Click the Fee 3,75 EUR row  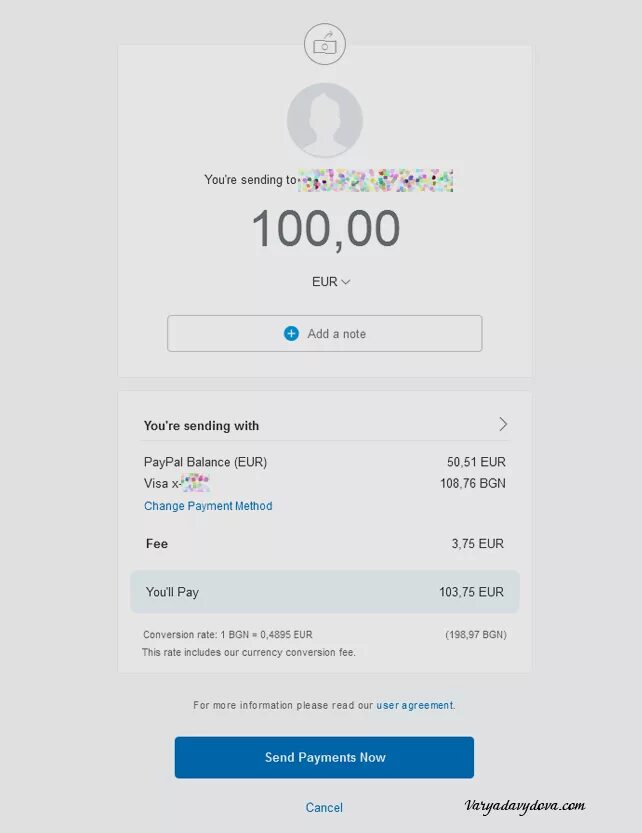click(325, 543)
